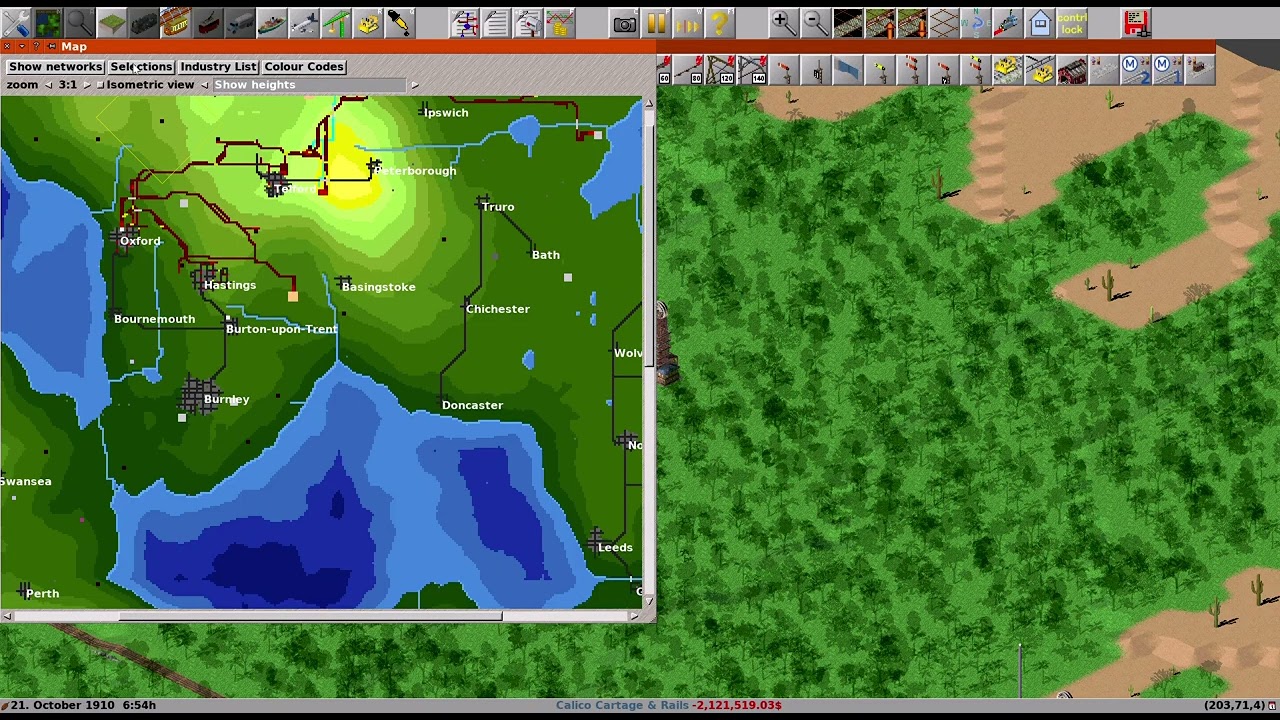Image resolution: width=1280 pixels, height=720 pixels.
Task: Select the 80 km/h catenary tool
Action: pyautogui.click(x=688, y=69)
